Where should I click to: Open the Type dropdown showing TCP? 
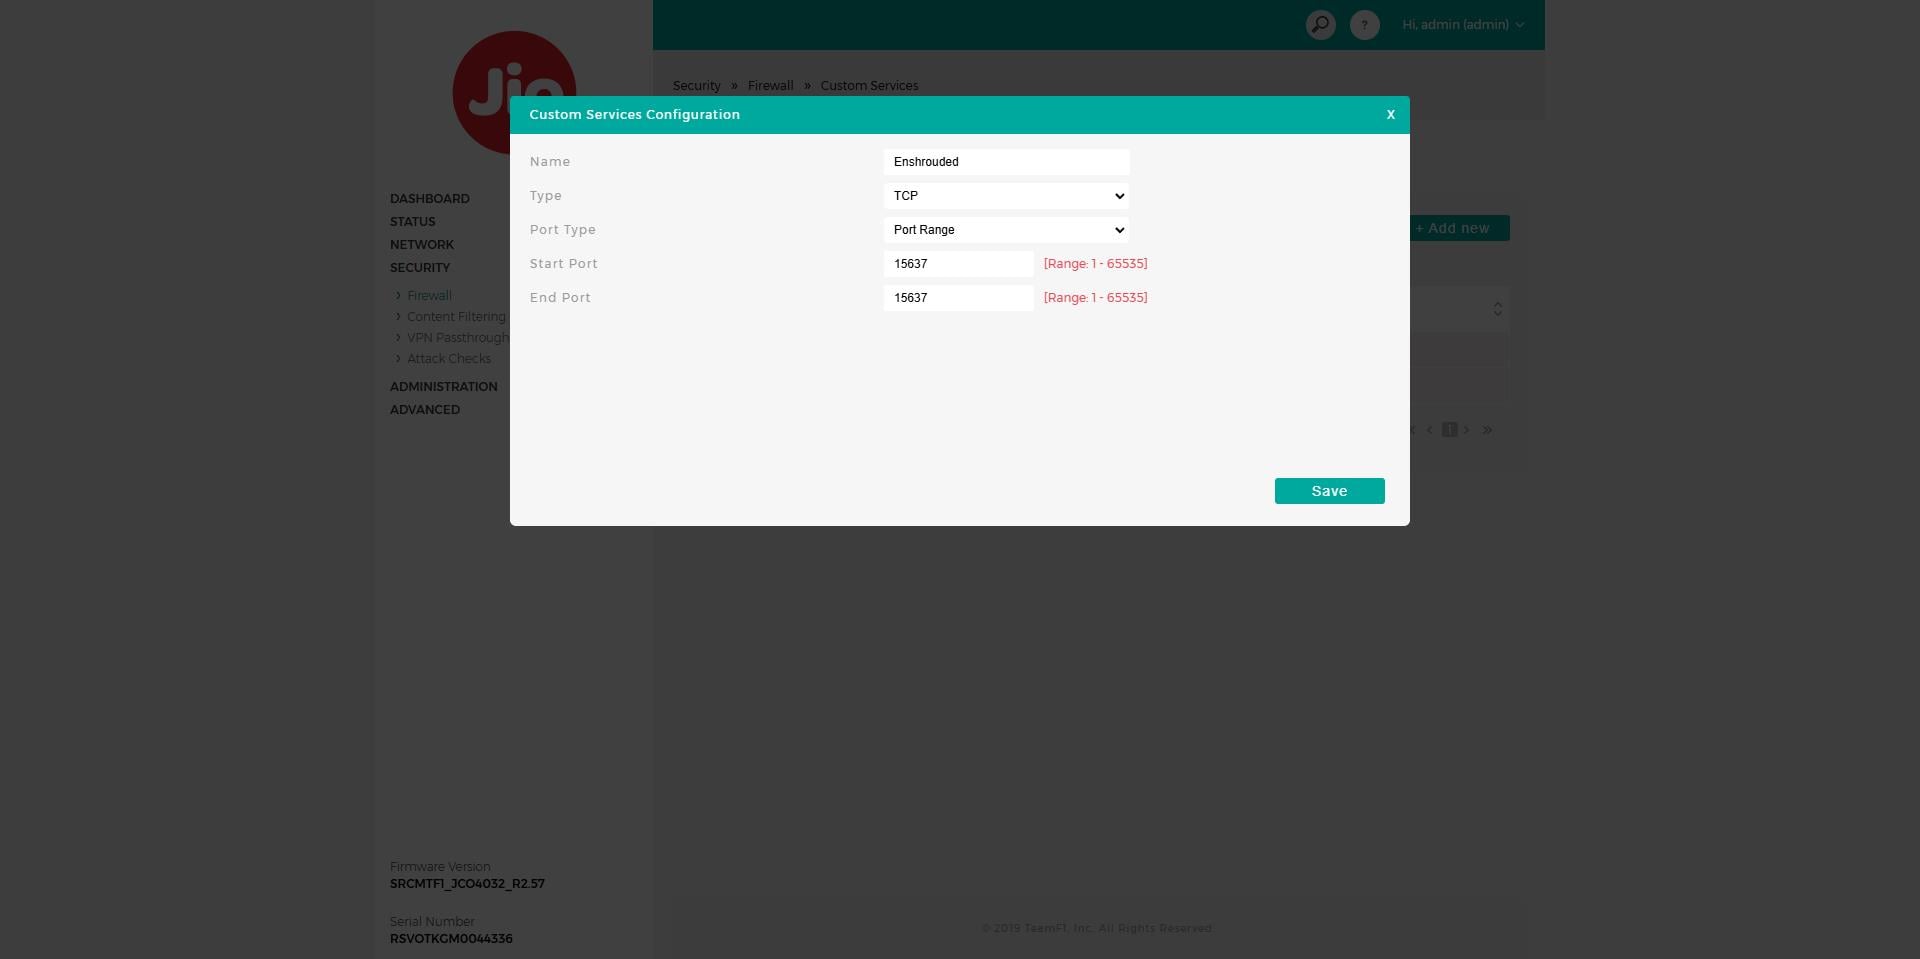1006,196
